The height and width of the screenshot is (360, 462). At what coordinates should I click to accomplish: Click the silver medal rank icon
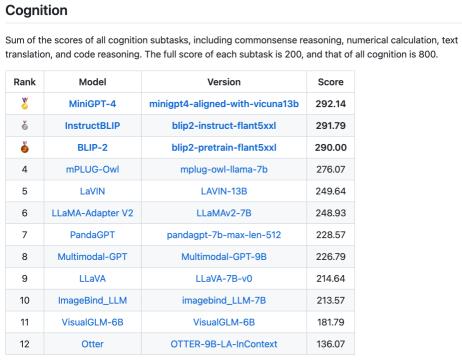(x=25, y=126)
